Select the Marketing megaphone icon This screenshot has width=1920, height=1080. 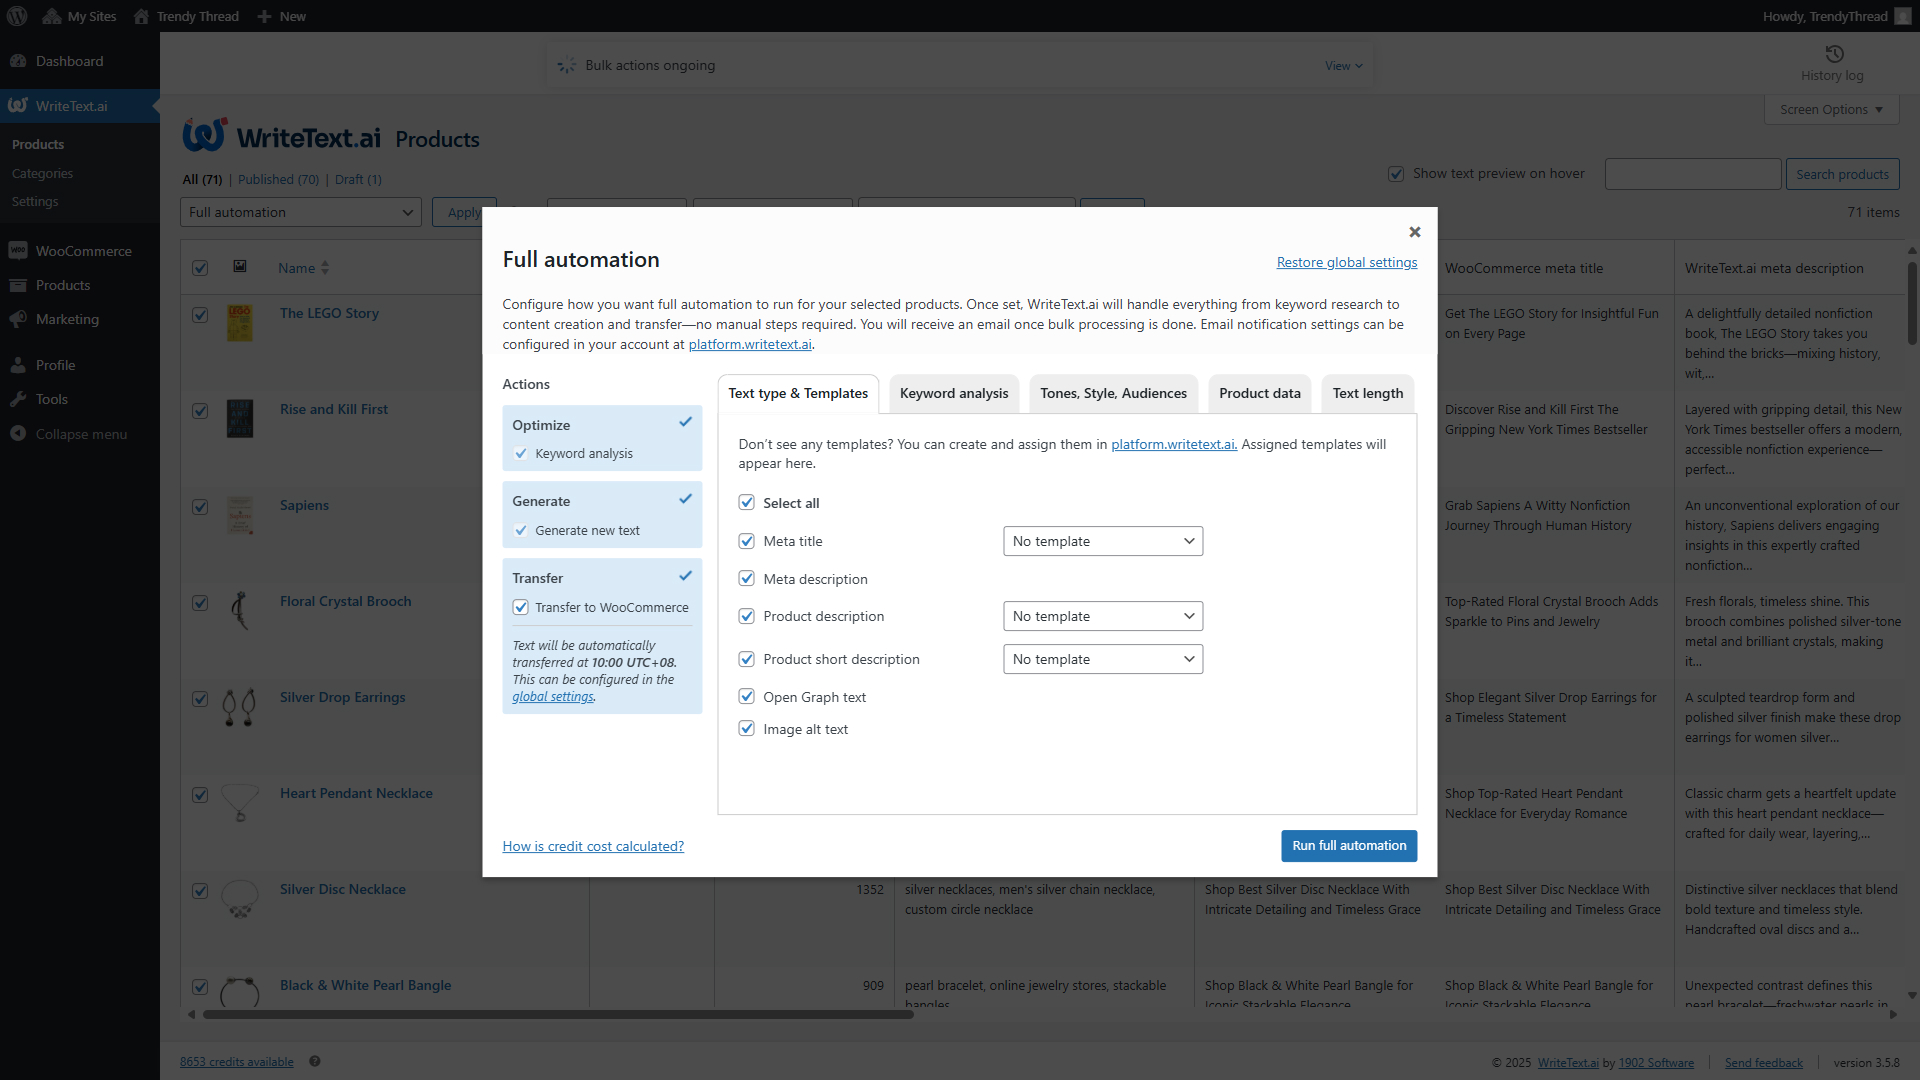coord(18,319)
